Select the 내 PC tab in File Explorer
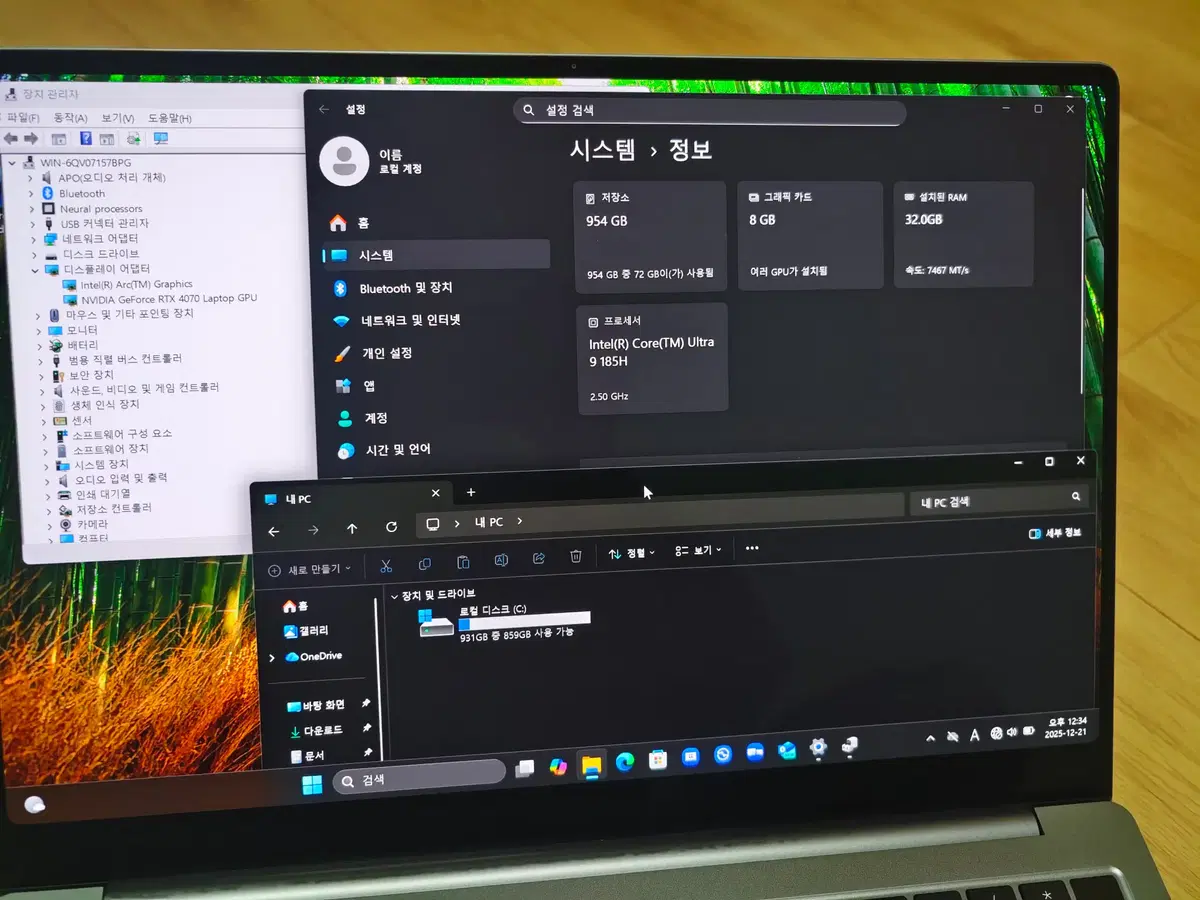The image size is (1200, 900). tap(349, 498)
